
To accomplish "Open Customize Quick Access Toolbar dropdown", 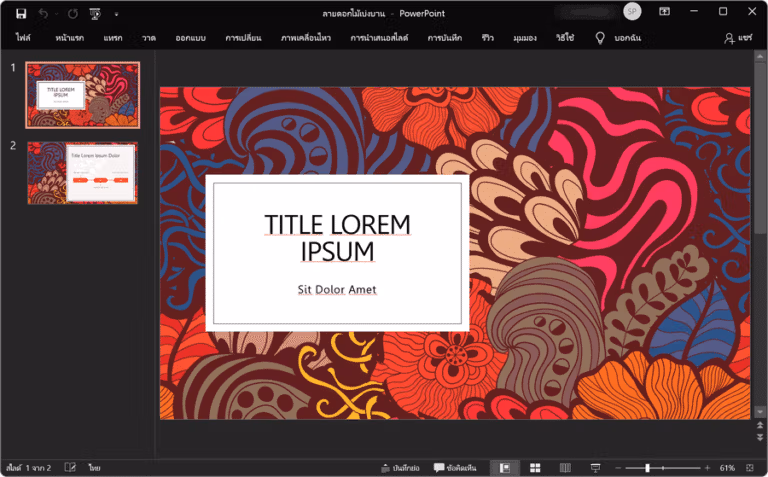I will pos(116,14).
